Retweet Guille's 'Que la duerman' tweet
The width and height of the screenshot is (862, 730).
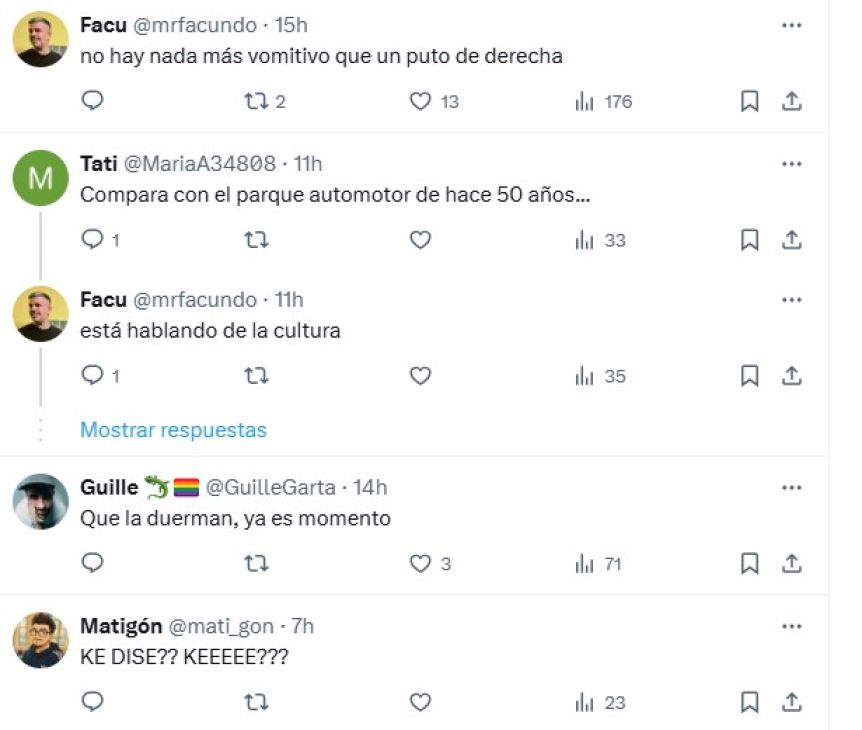(256, 564)
